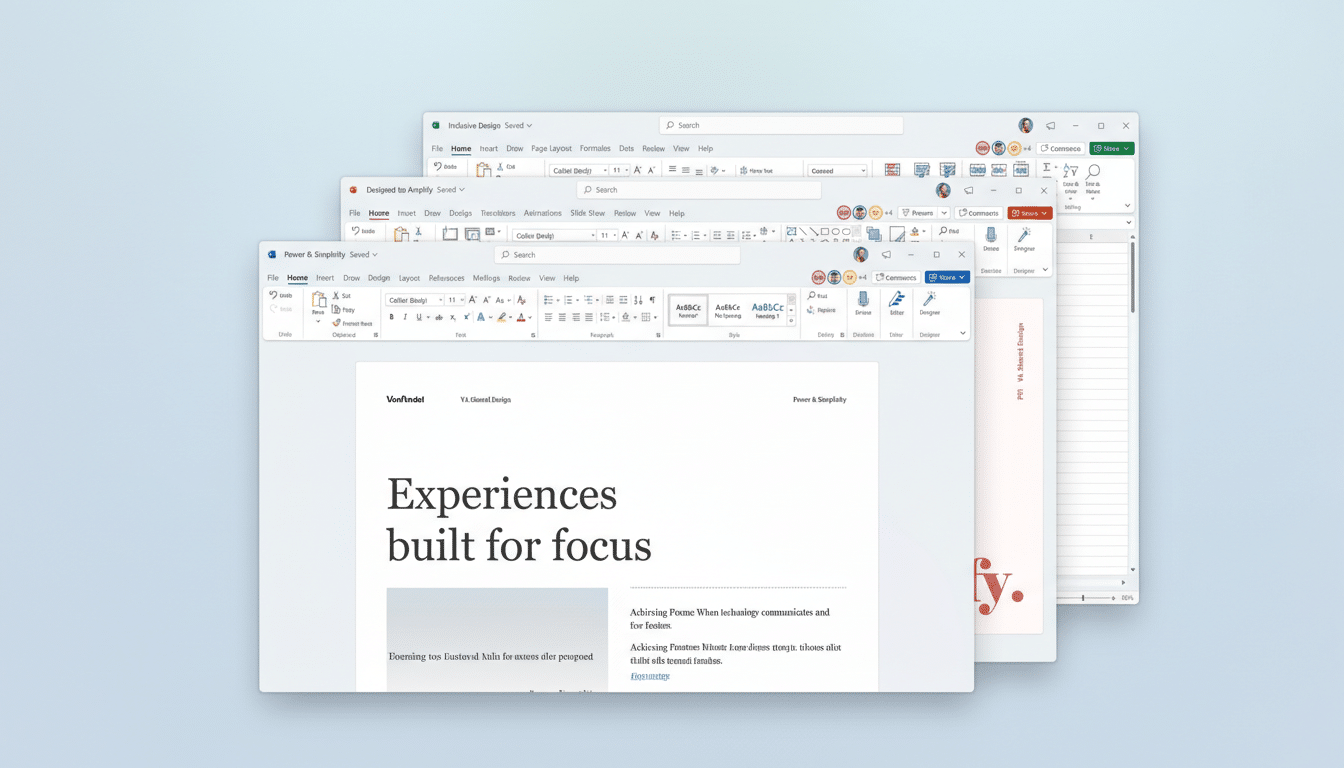Viewport: 1344px width, 768px height.
Task: Launch the Editor pane
Action: [x=897, y=301]
